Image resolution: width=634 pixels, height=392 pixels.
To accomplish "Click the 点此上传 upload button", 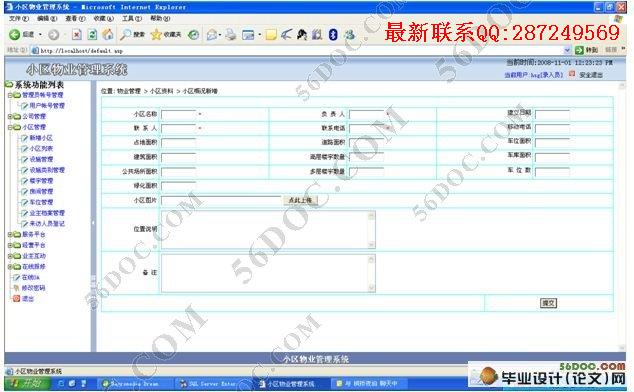I will (x=300, y=200).
